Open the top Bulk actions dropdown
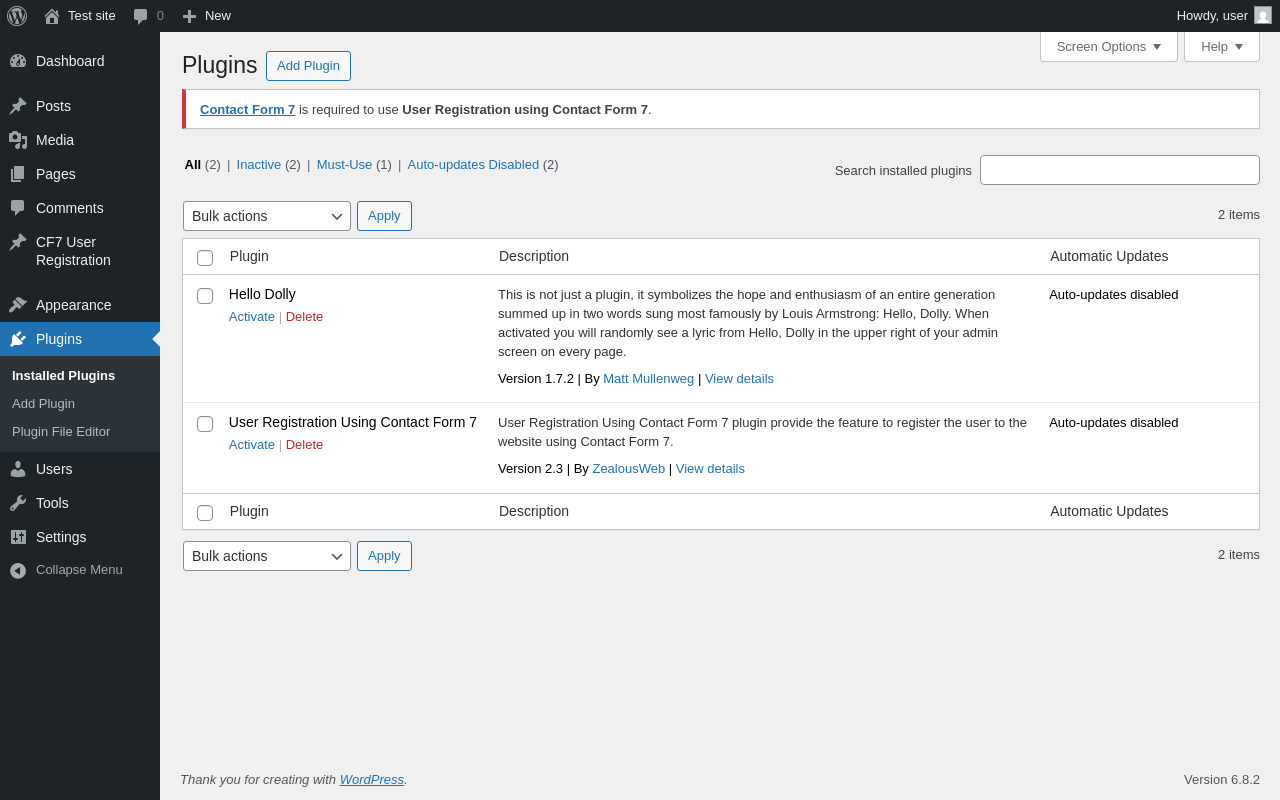Viewport: 1280px width, 800px height. coord(266,216)
